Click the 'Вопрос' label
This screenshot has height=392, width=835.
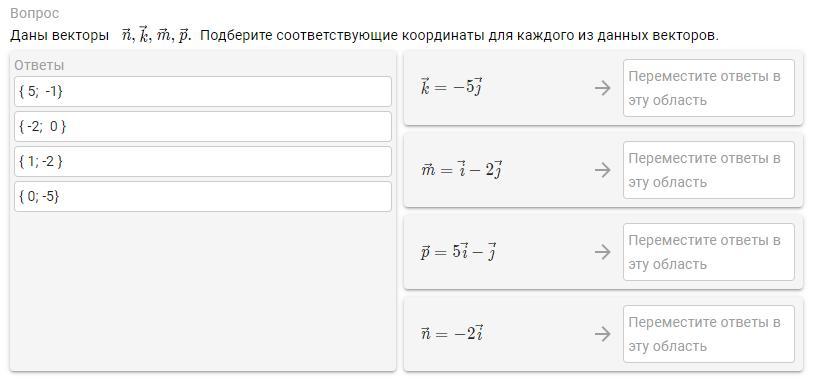pos(35,13)
